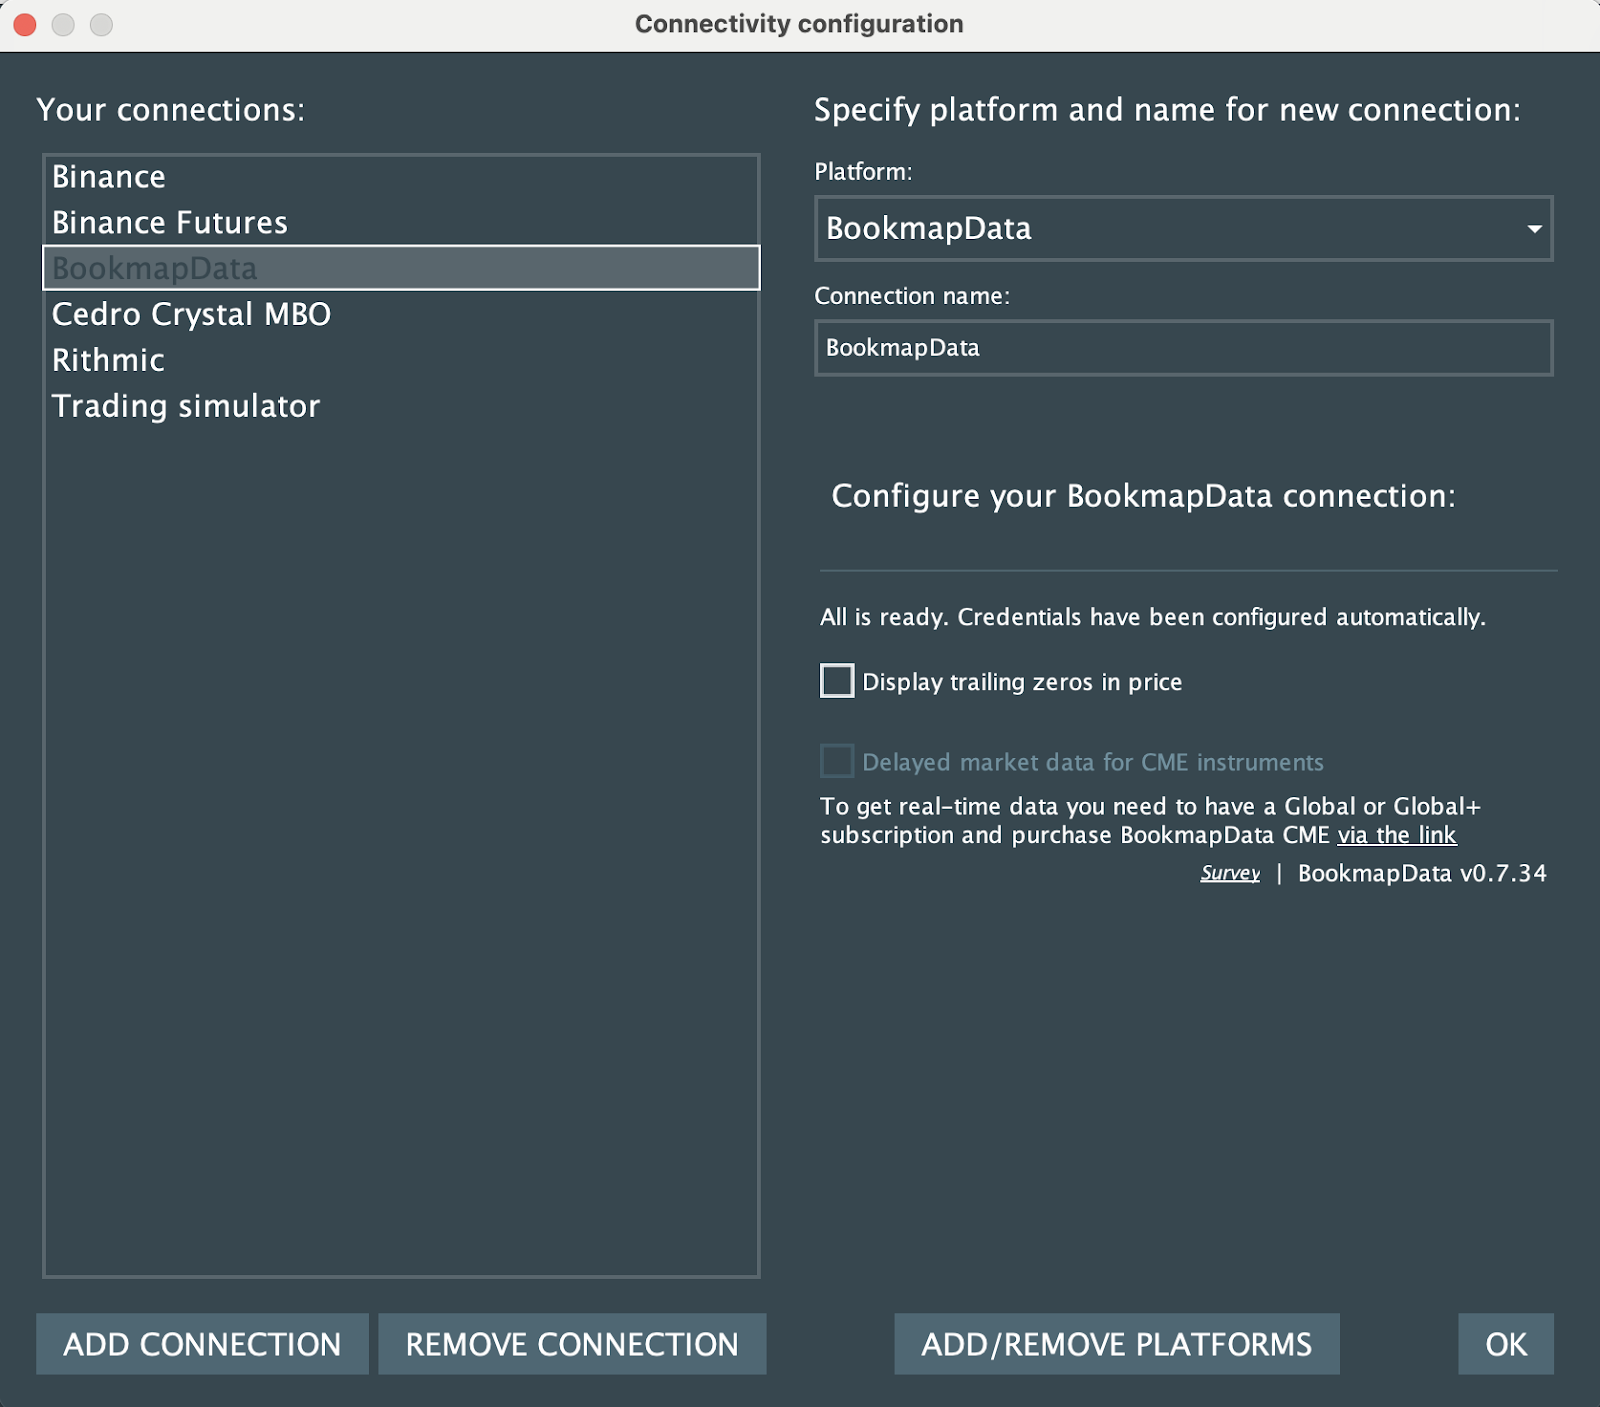Toggle Delayed market data for CME checkbox

[x=837, y=761]
